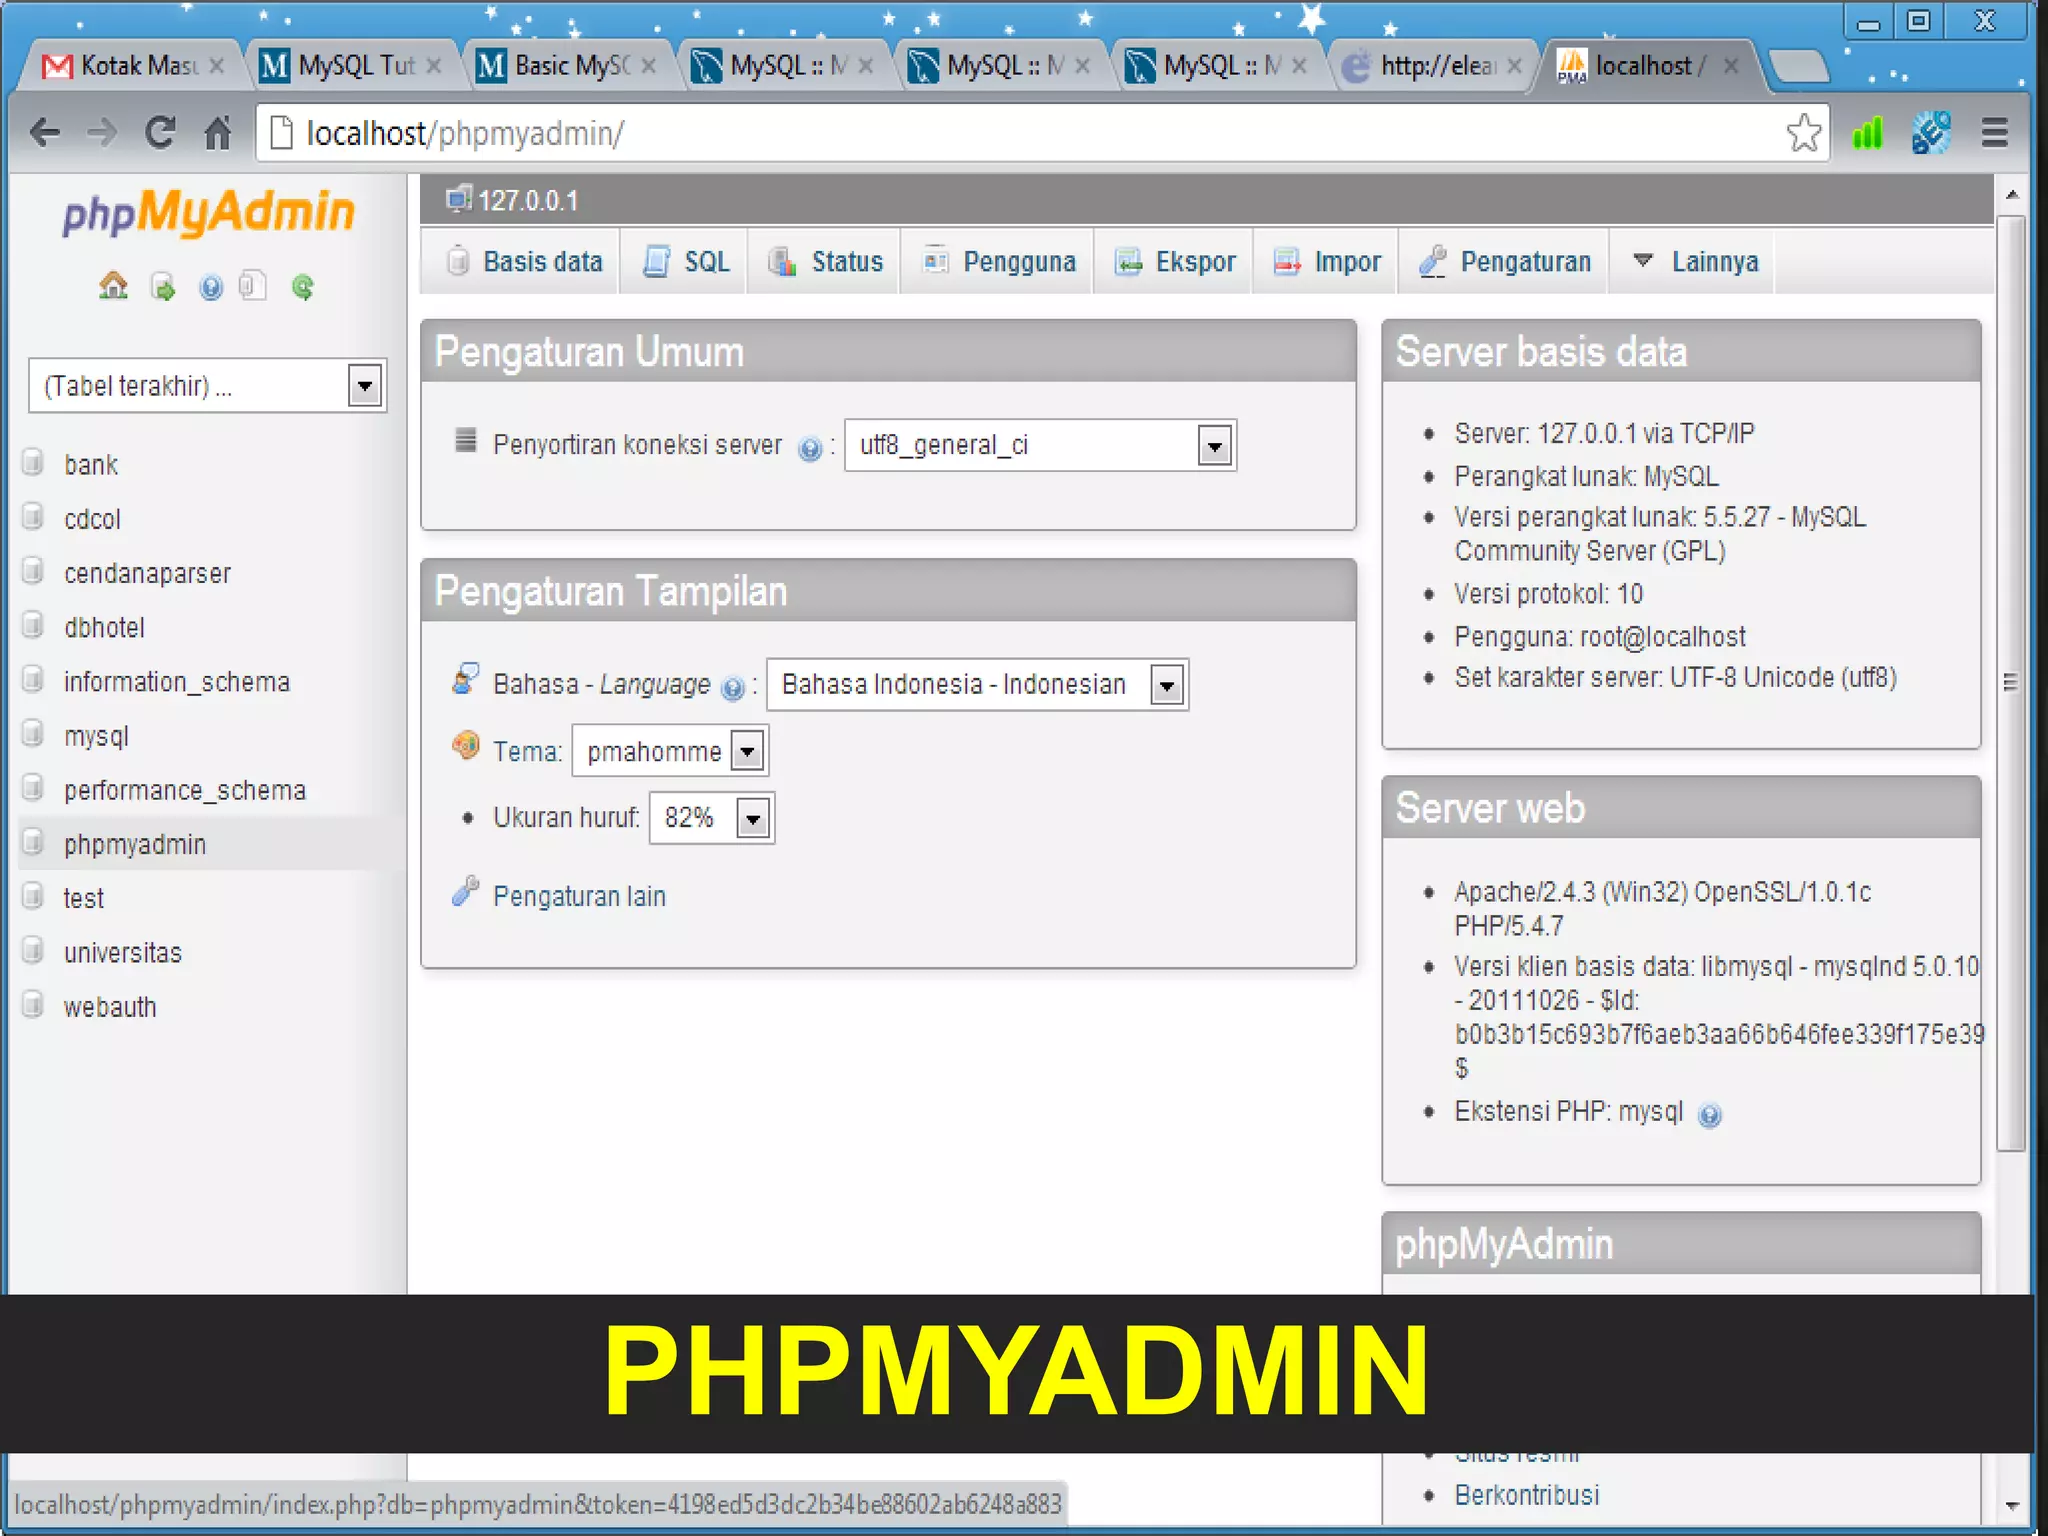Open the Impor tab

pyautogui.click(x=1327, y=262)
